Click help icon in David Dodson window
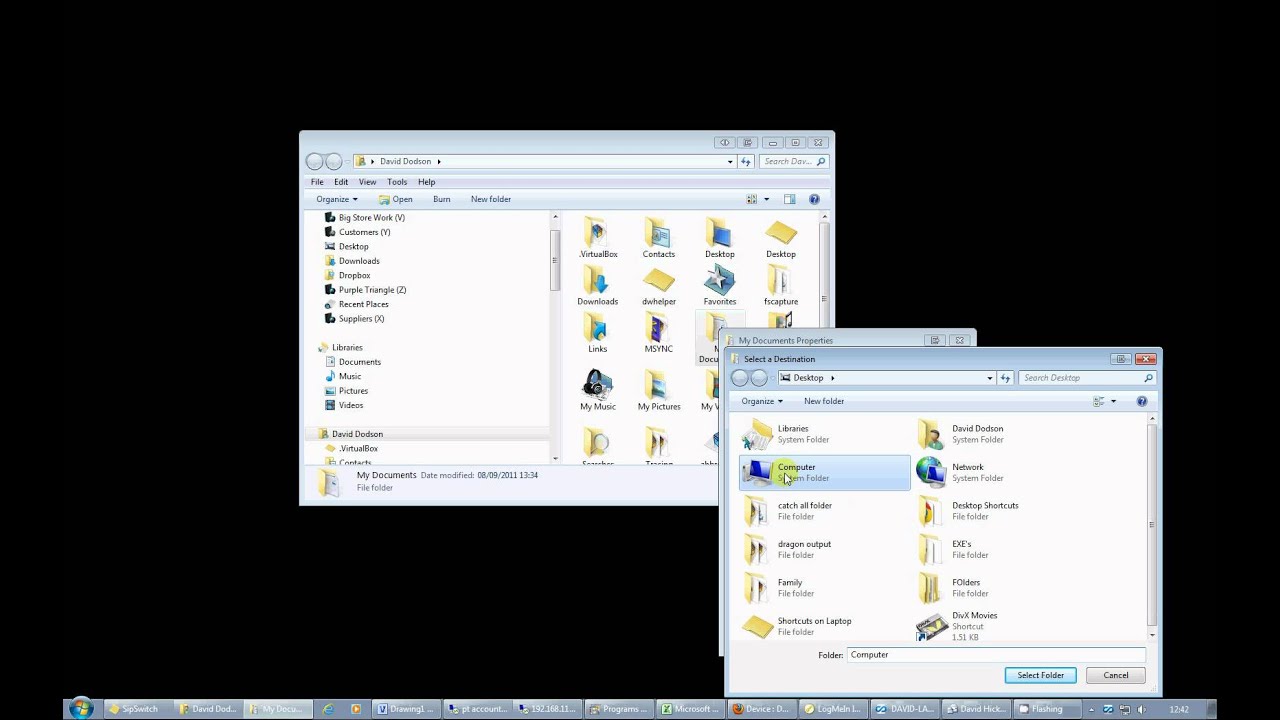The width and height of the screenshot is (1280, 720). coord(814,199)
